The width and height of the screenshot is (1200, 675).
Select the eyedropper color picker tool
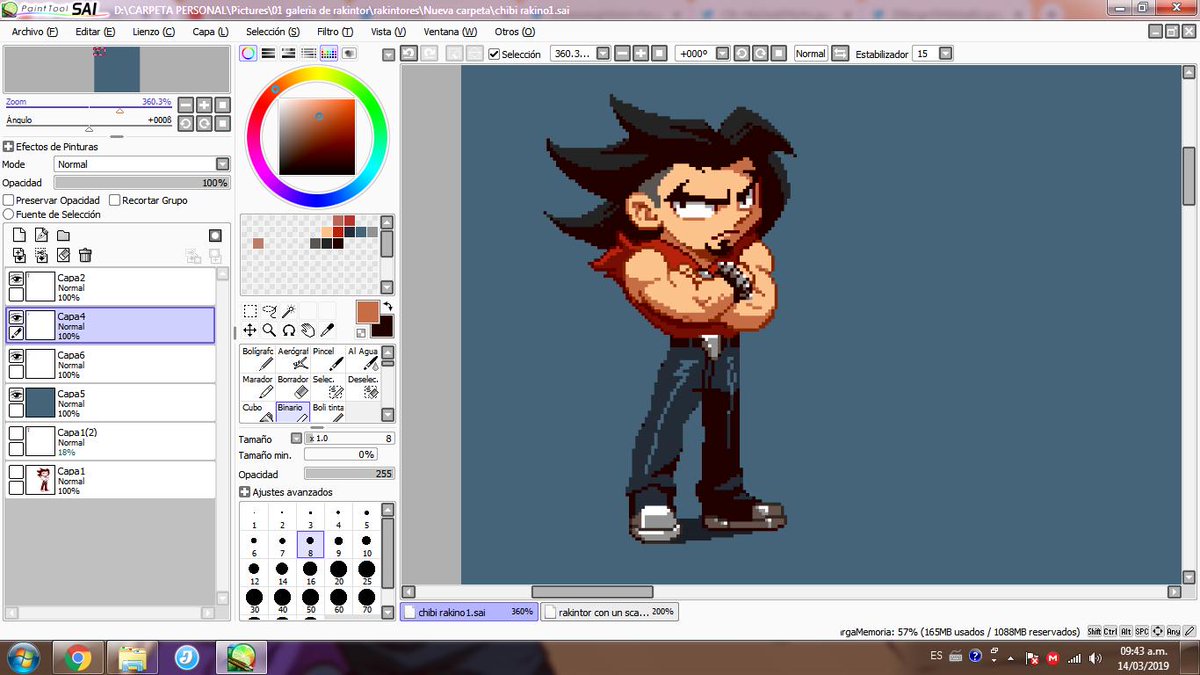click(x=327, y=330)
